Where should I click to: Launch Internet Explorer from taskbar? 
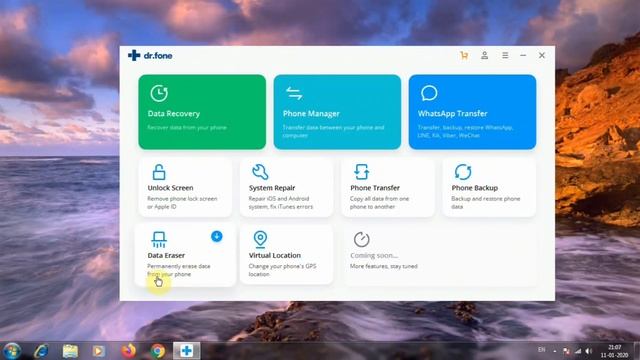point(41,351)
